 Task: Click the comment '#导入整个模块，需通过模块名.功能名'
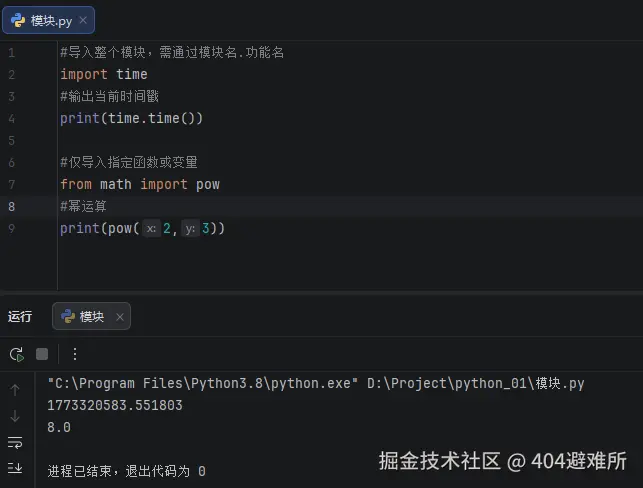[172, 52]
